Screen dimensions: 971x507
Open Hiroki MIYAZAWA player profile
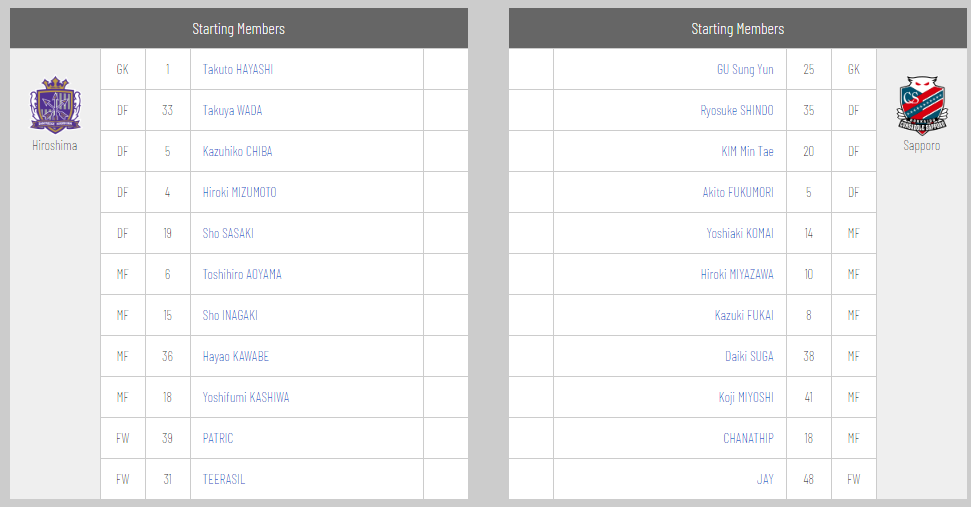737,275
